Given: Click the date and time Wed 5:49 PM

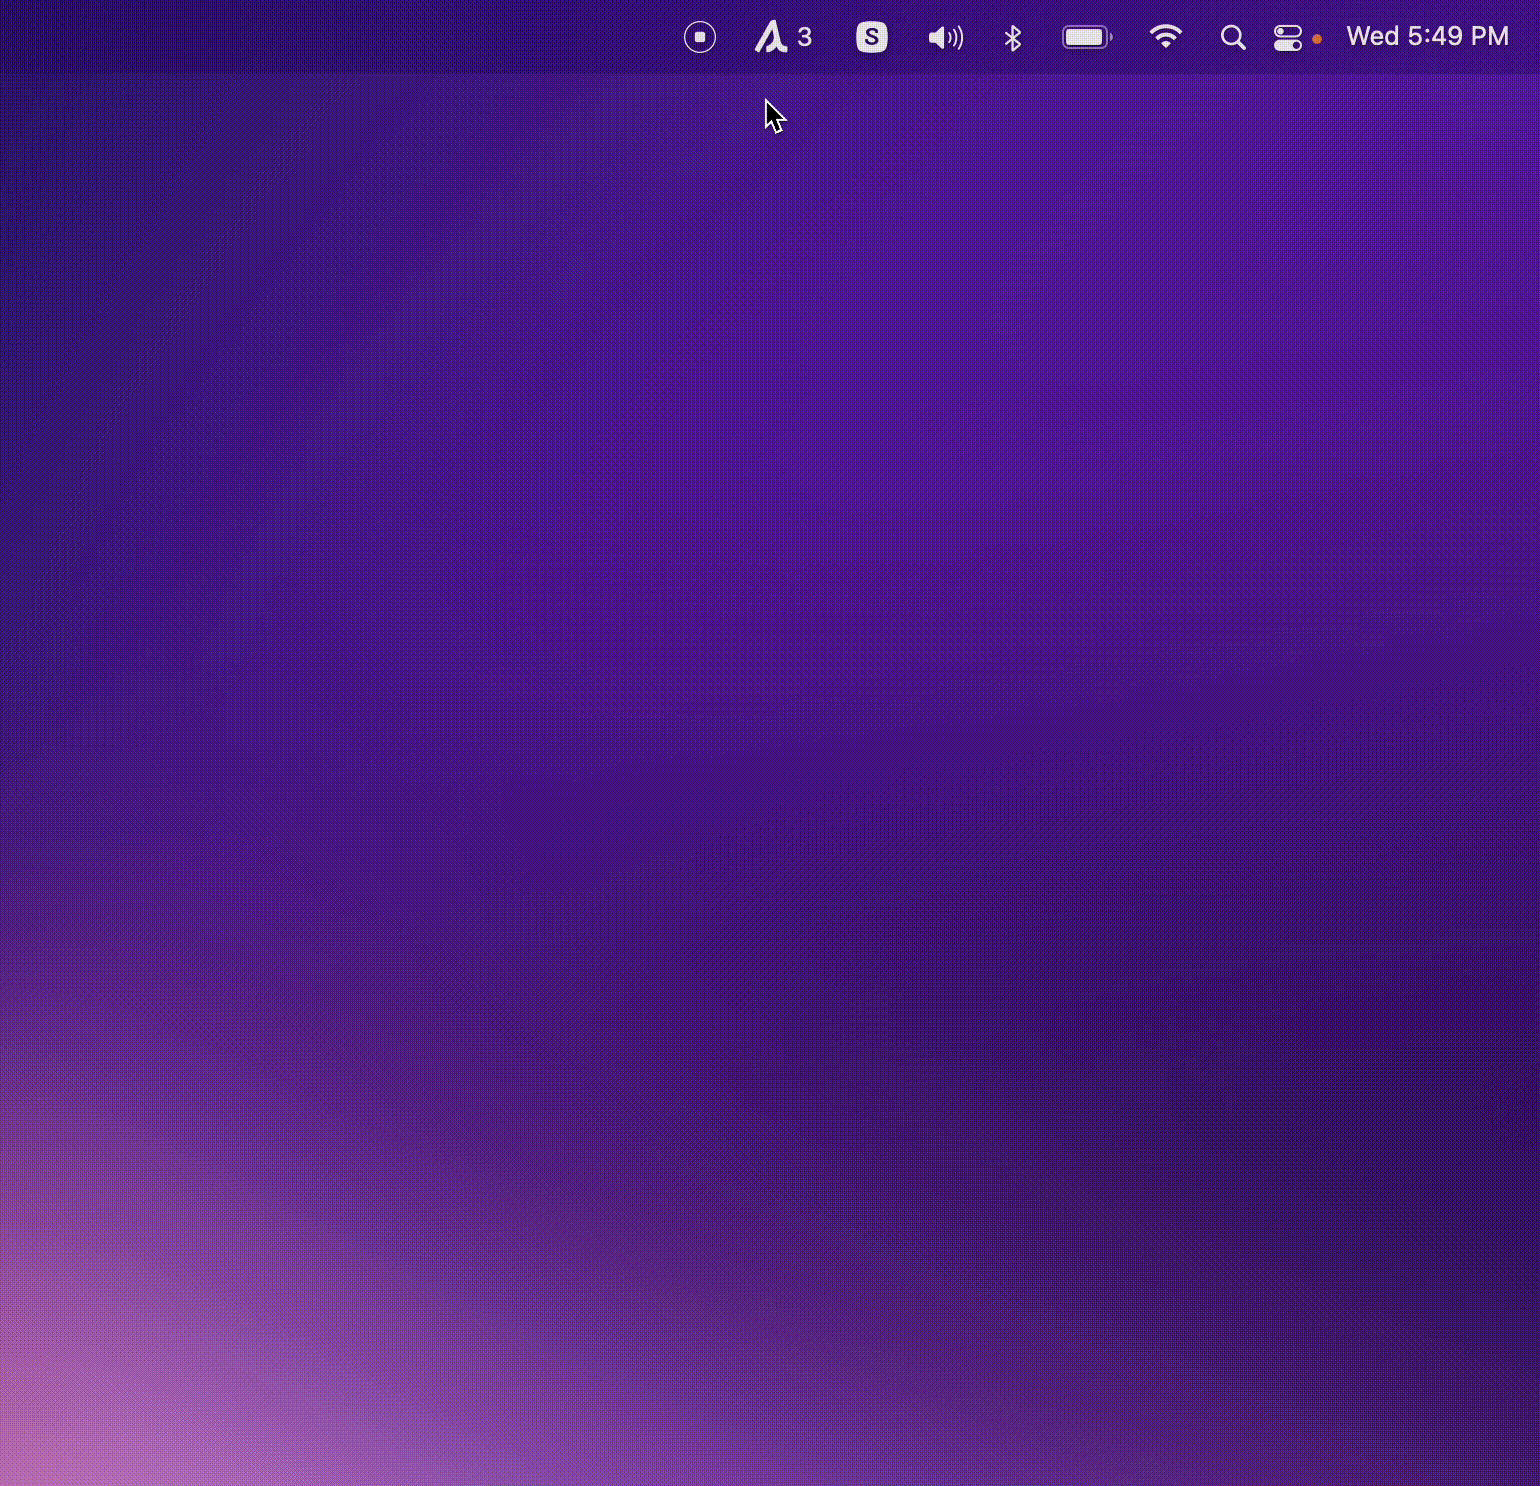Looking at the screenshot, I should click(x=1427, y=37).
